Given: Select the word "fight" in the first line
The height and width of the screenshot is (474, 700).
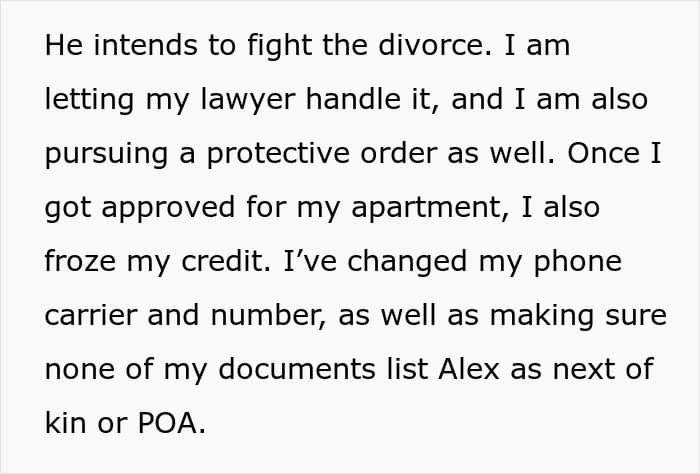Looking at the screenshot, I should point(279,45).
